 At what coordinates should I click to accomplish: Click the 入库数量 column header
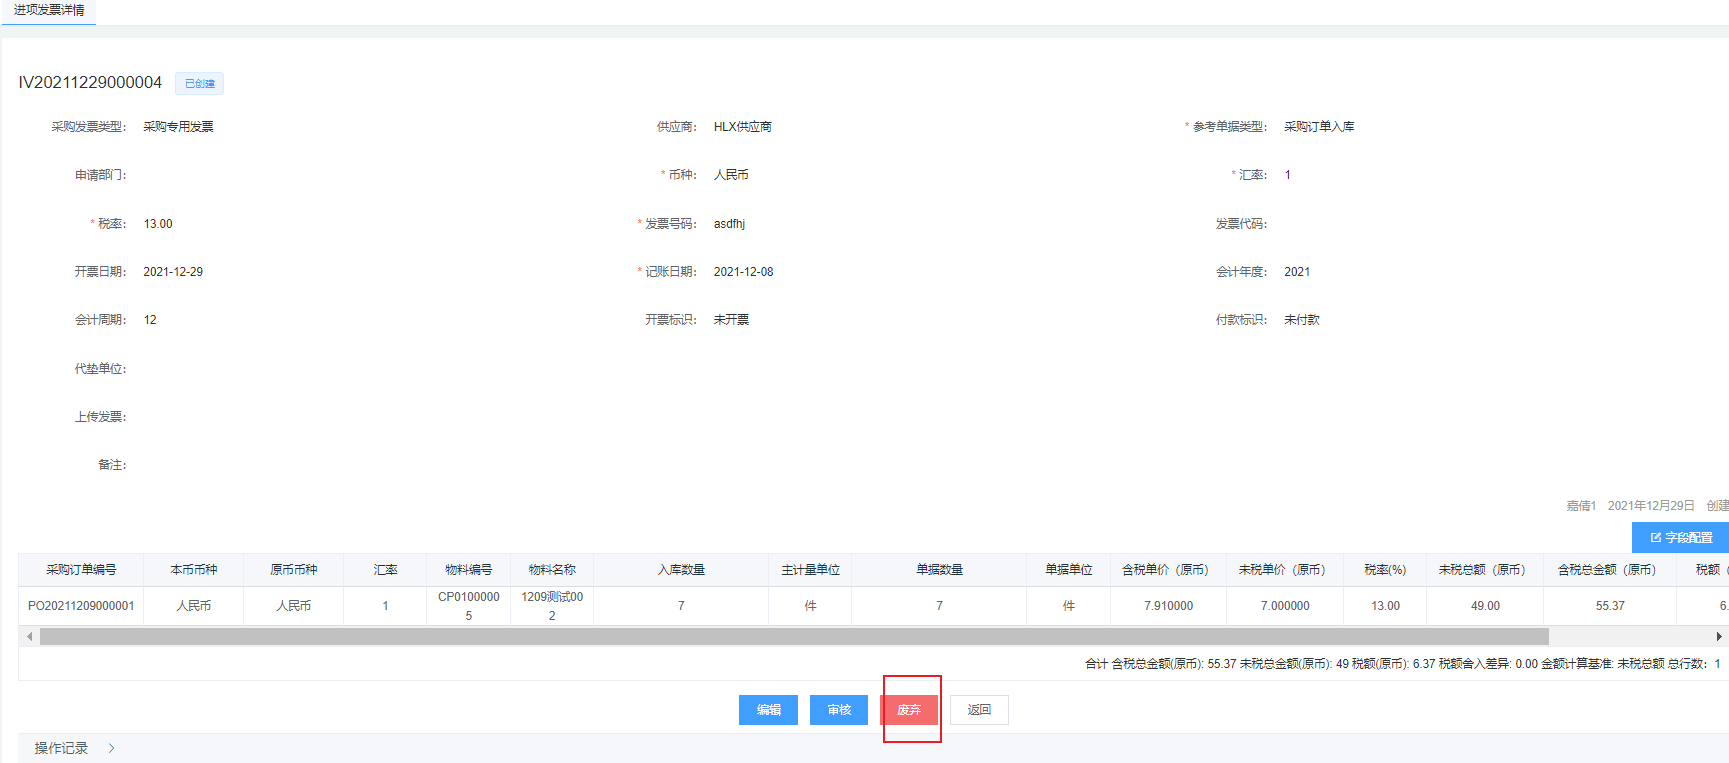(x=681, y=570)
